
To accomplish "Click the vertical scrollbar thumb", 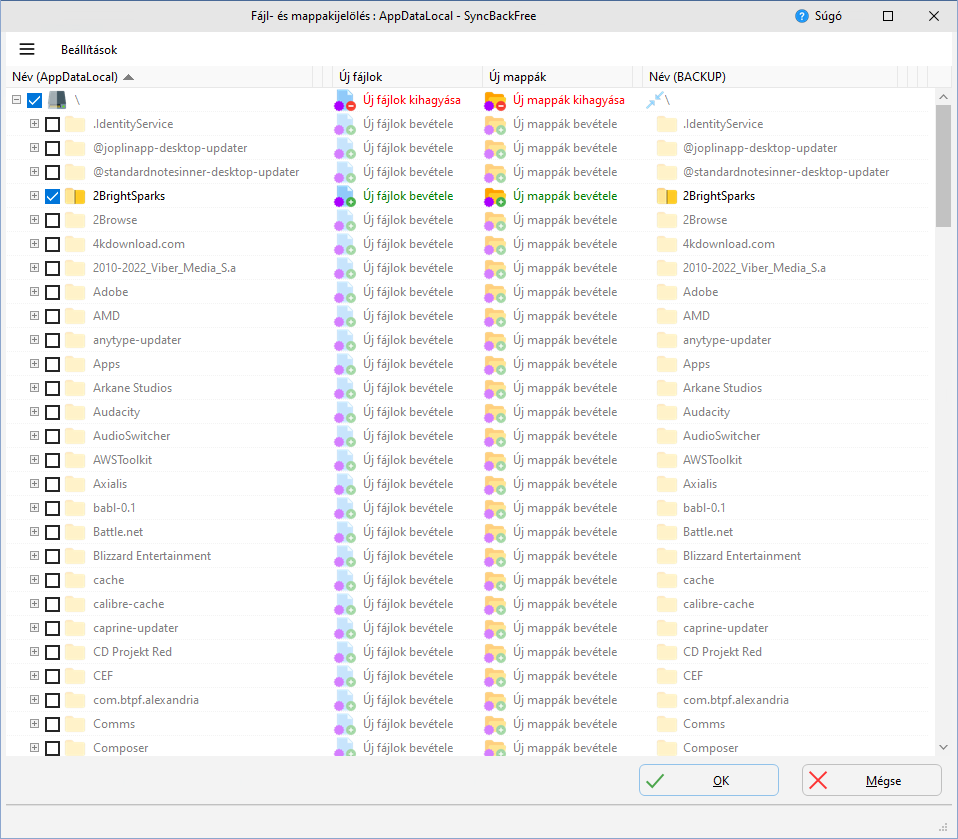I will 943,166.
